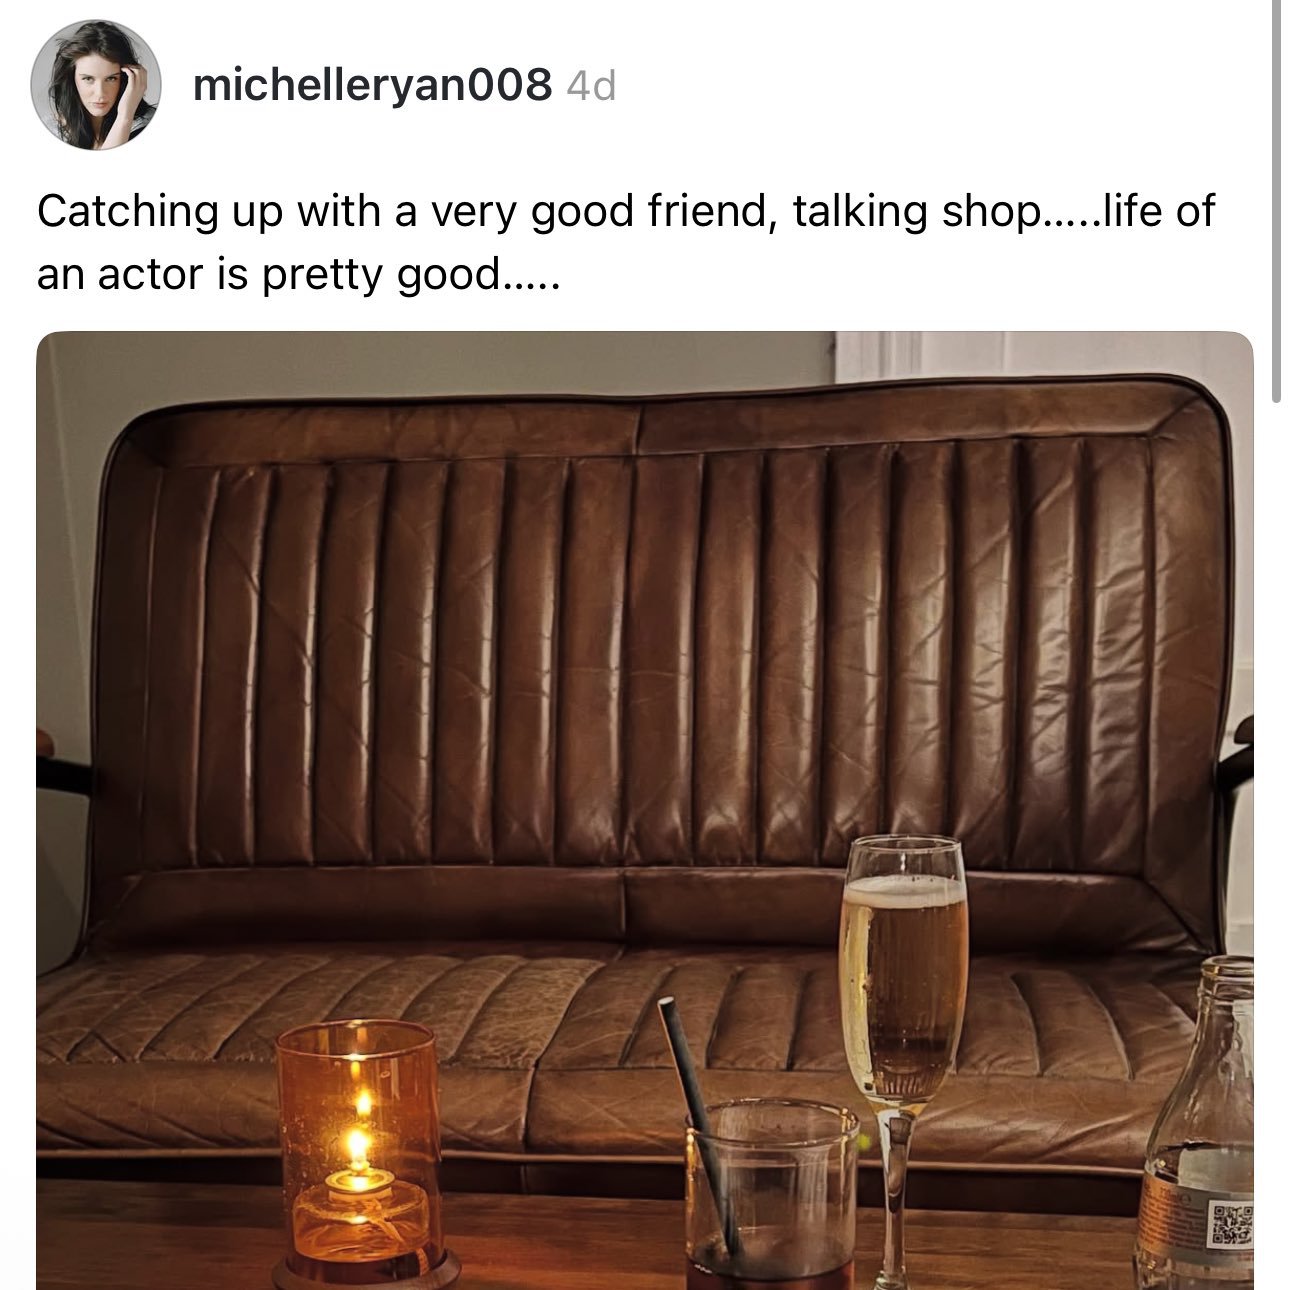
Task: Click the 4d post timestamp
Action: click(x=591, y=86)
